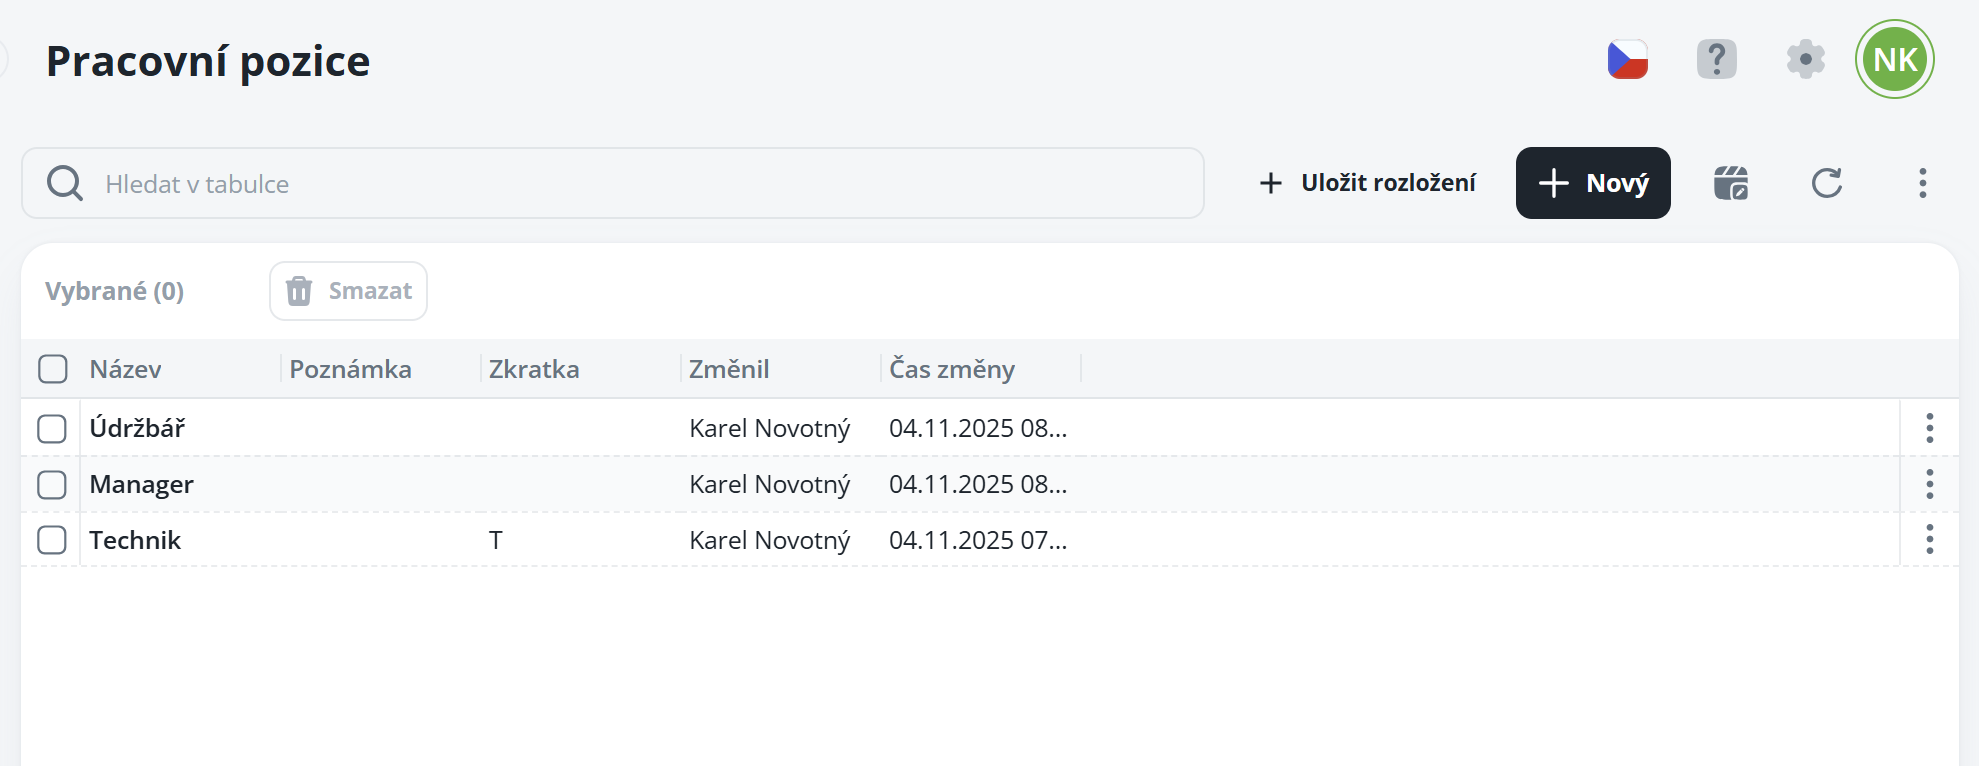The height and width of the screenshot is (766, 1979).
Task: Check the Technik row checkbox
Action: (52, 540)
